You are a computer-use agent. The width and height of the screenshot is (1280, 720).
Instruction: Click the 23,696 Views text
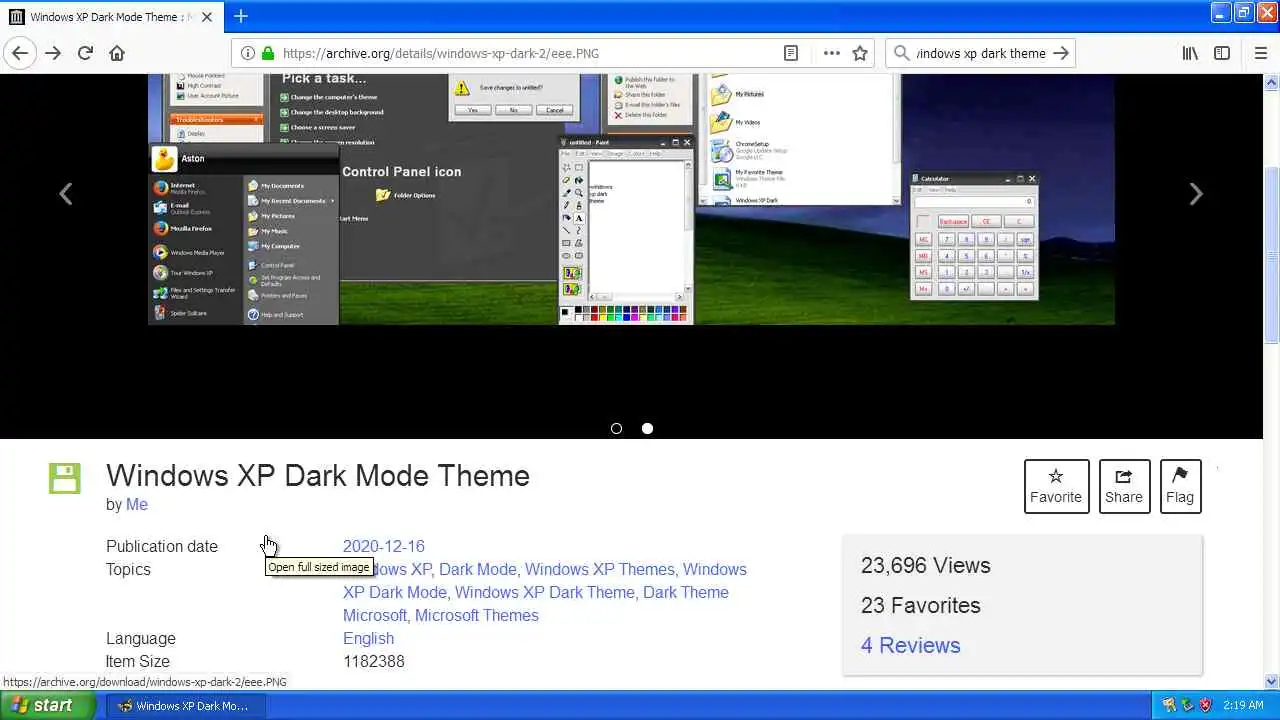click(x=926, y=565)
